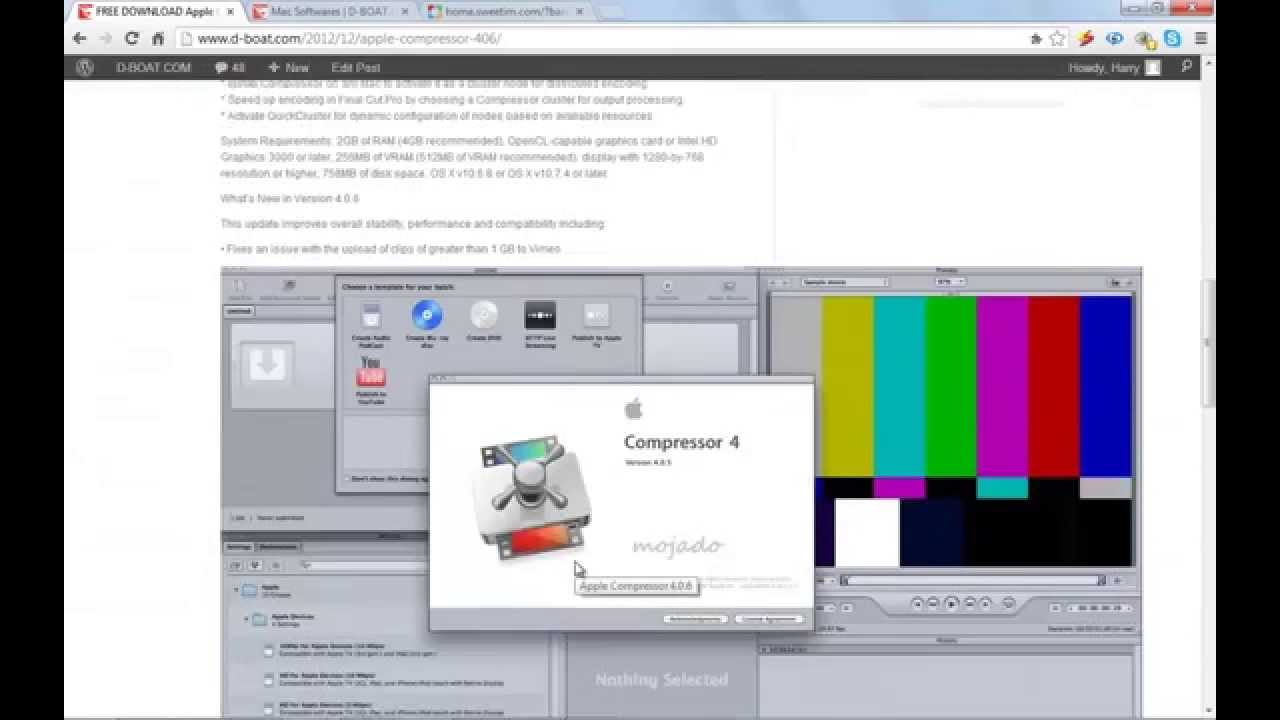Click the play button under preview
This screenshot has width=1280, height=720.
point(951,604)
